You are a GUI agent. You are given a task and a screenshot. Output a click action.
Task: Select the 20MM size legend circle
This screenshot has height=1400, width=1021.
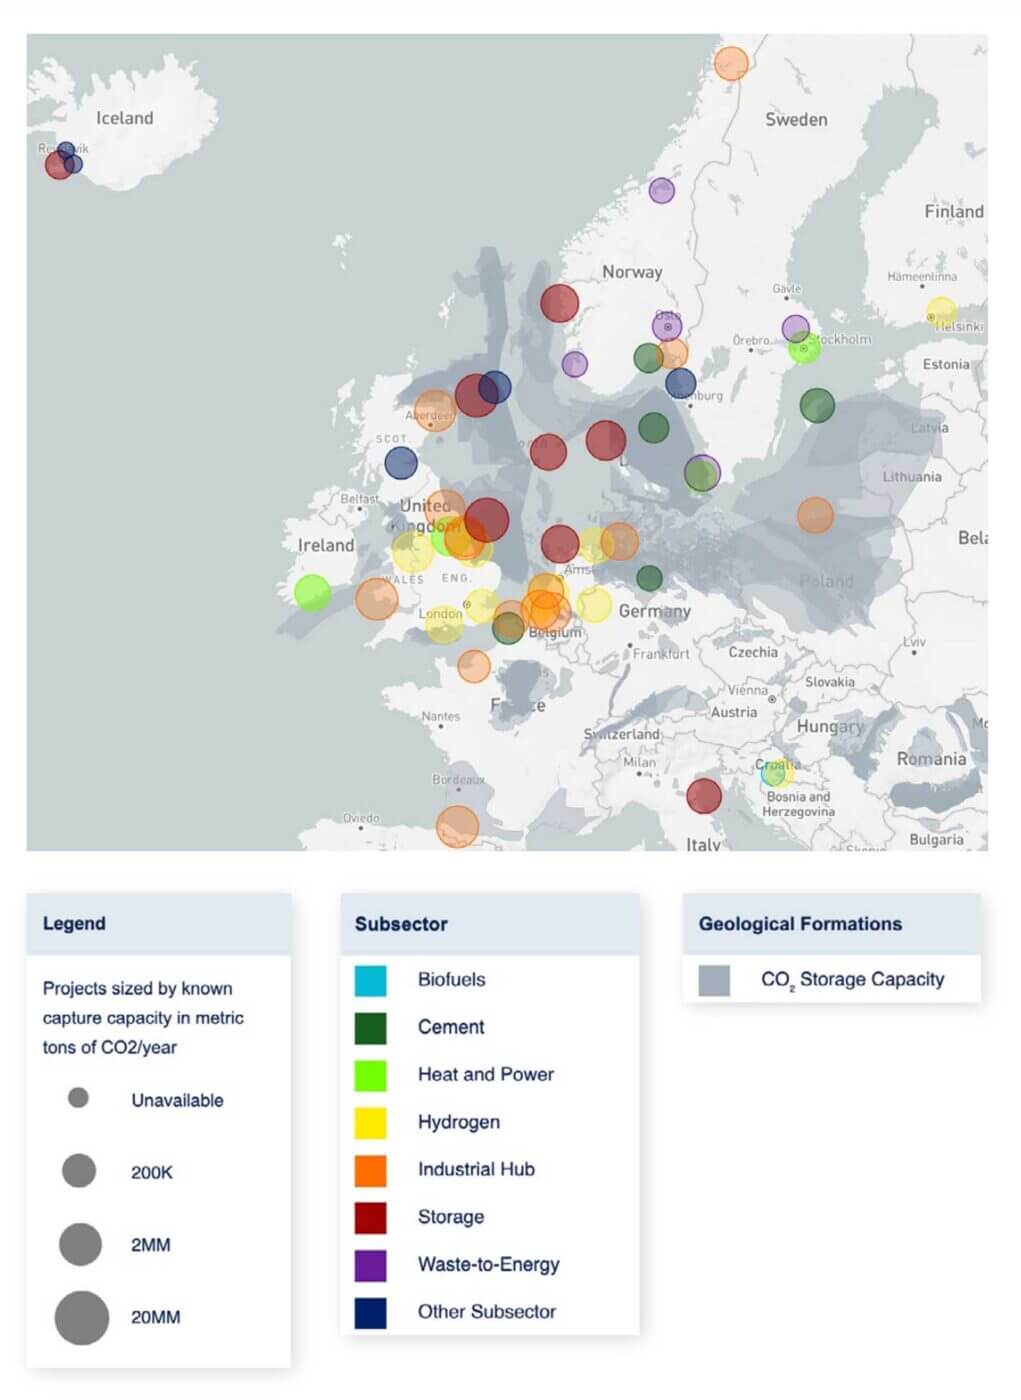(x=82, y=1317)
